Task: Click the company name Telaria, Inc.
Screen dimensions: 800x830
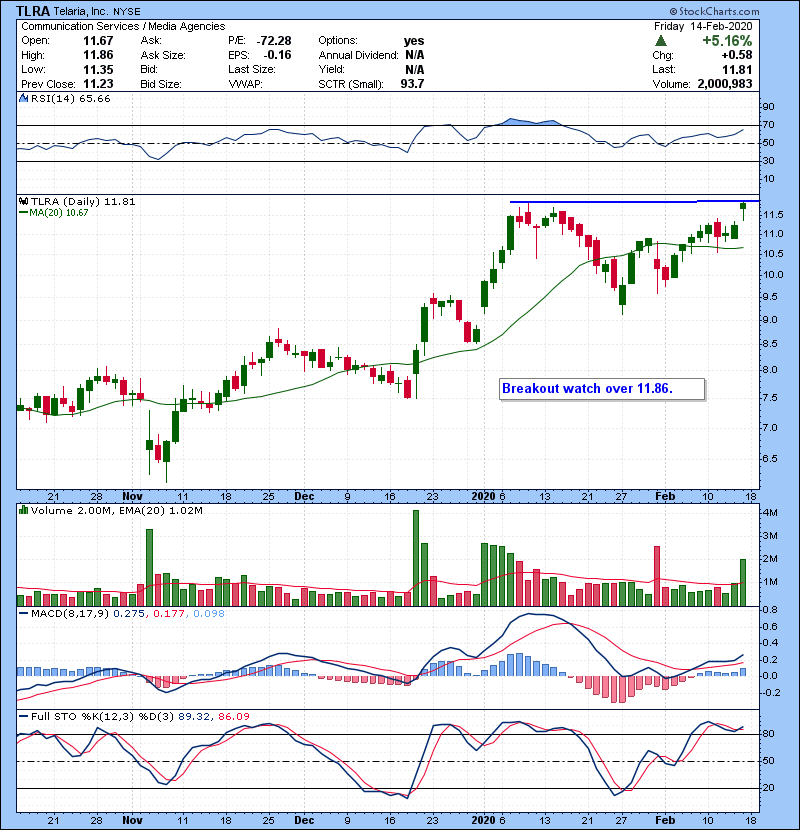Action: point(80,11)
